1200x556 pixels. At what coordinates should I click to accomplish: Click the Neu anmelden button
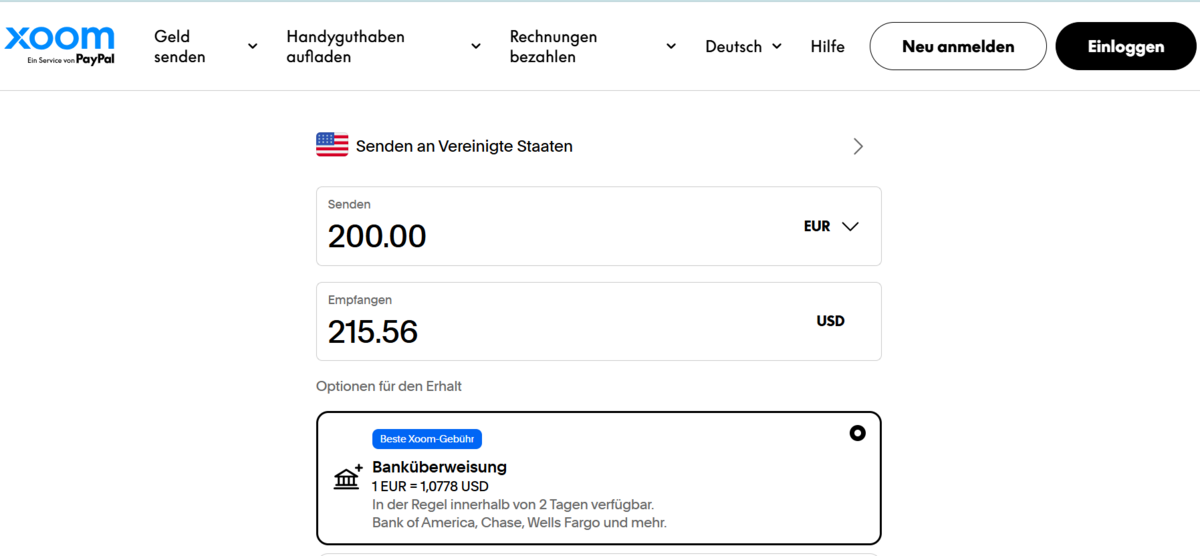coord(958,46)
